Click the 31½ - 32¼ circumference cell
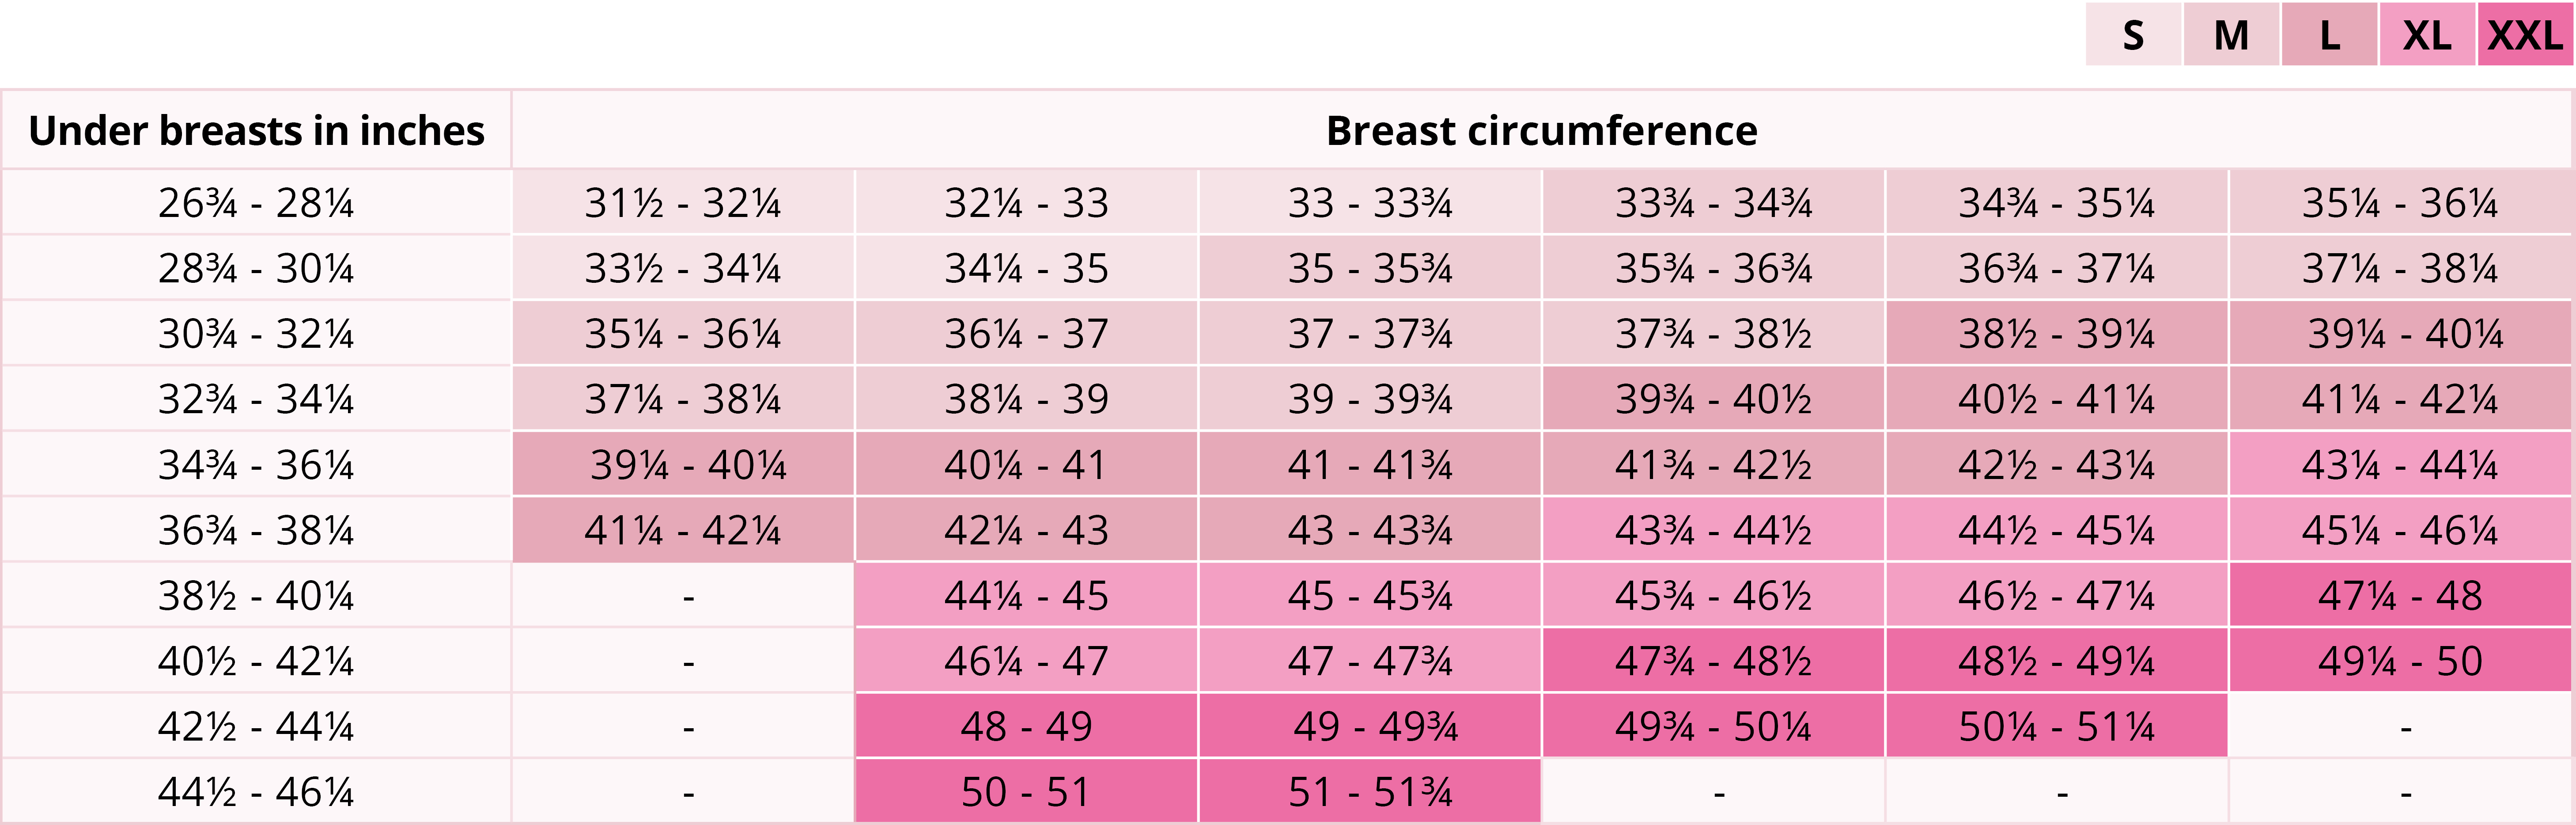Image resolution: width=2576 pixels, height=825 pixels. 683,203
